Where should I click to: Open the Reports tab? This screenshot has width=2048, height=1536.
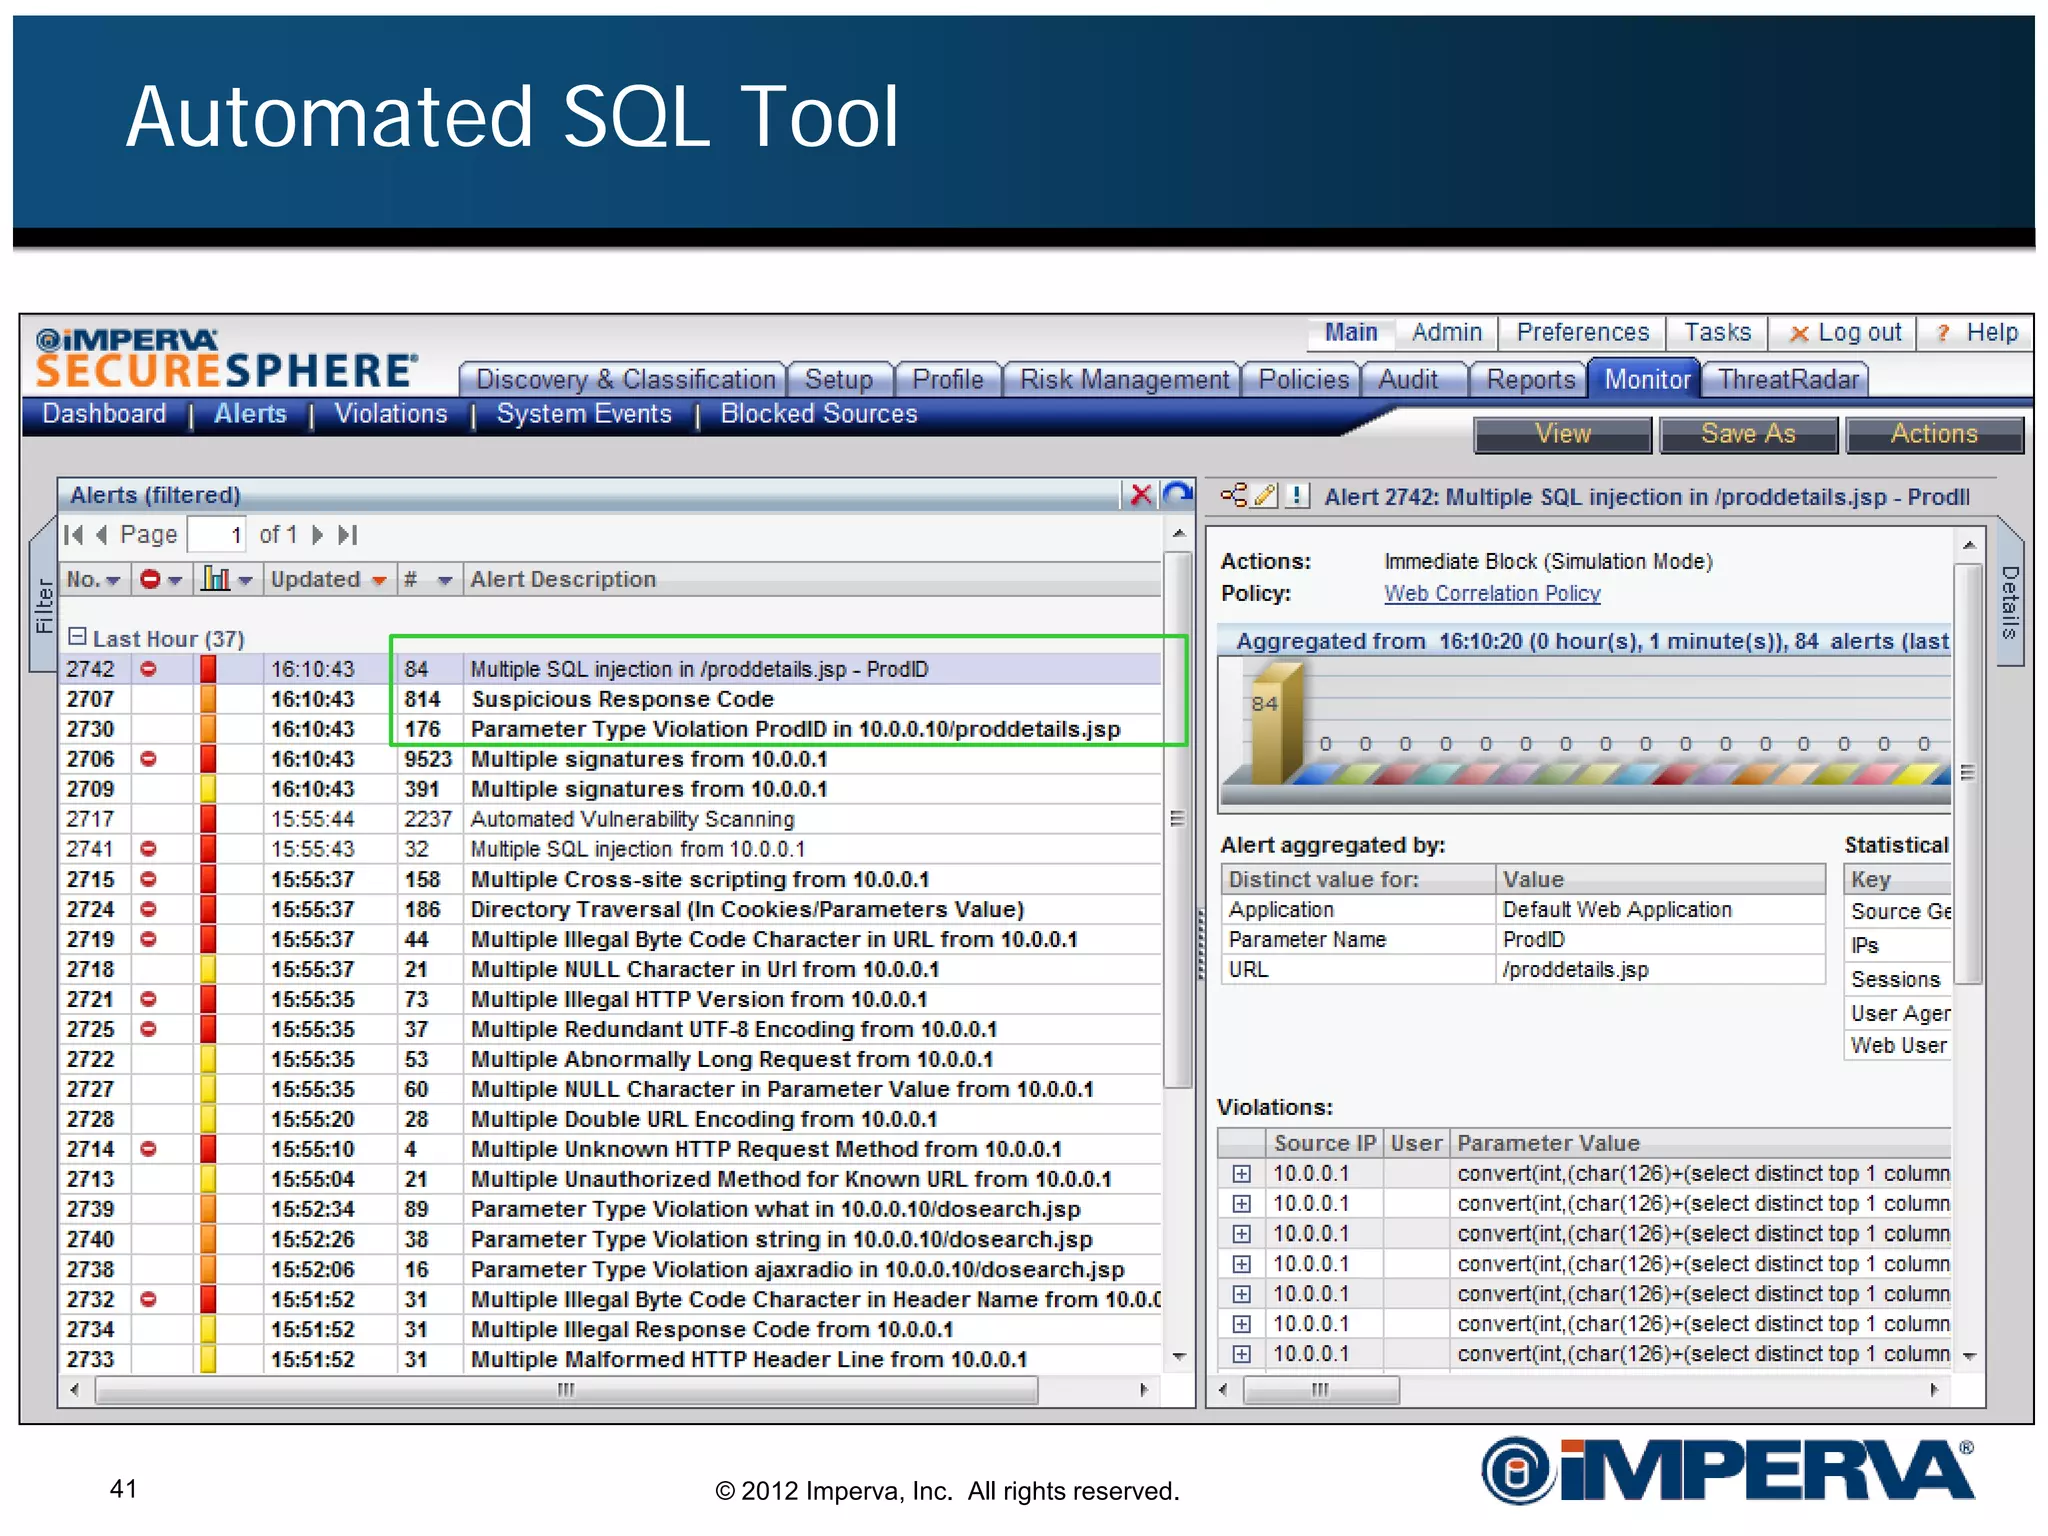tap(1530, 380)
